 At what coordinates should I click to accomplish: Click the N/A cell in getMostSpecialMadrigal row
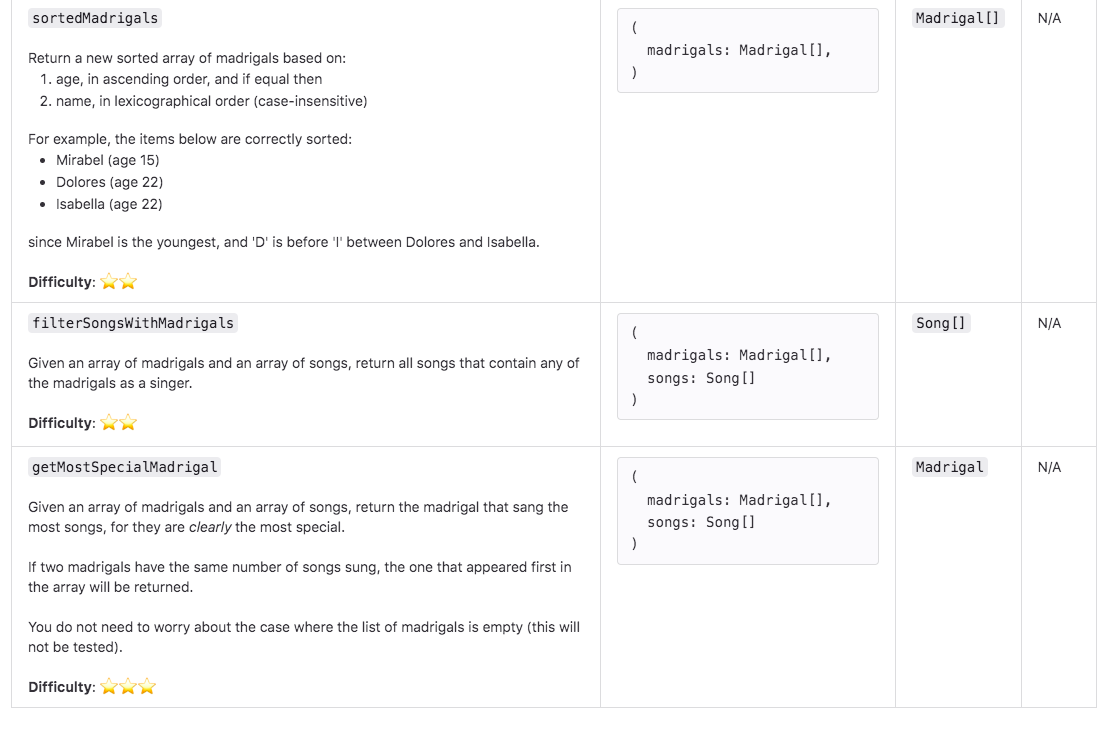coord(1049,467)
